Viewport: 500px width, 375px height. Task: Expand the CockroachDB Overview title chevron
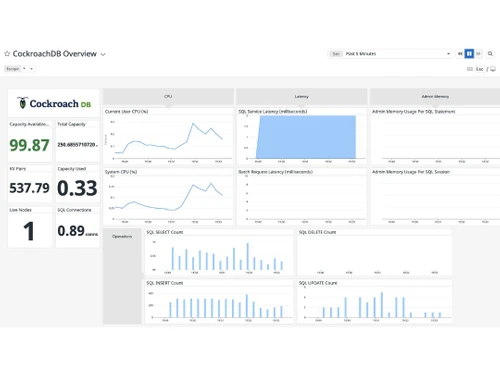(x=103, y=54)
